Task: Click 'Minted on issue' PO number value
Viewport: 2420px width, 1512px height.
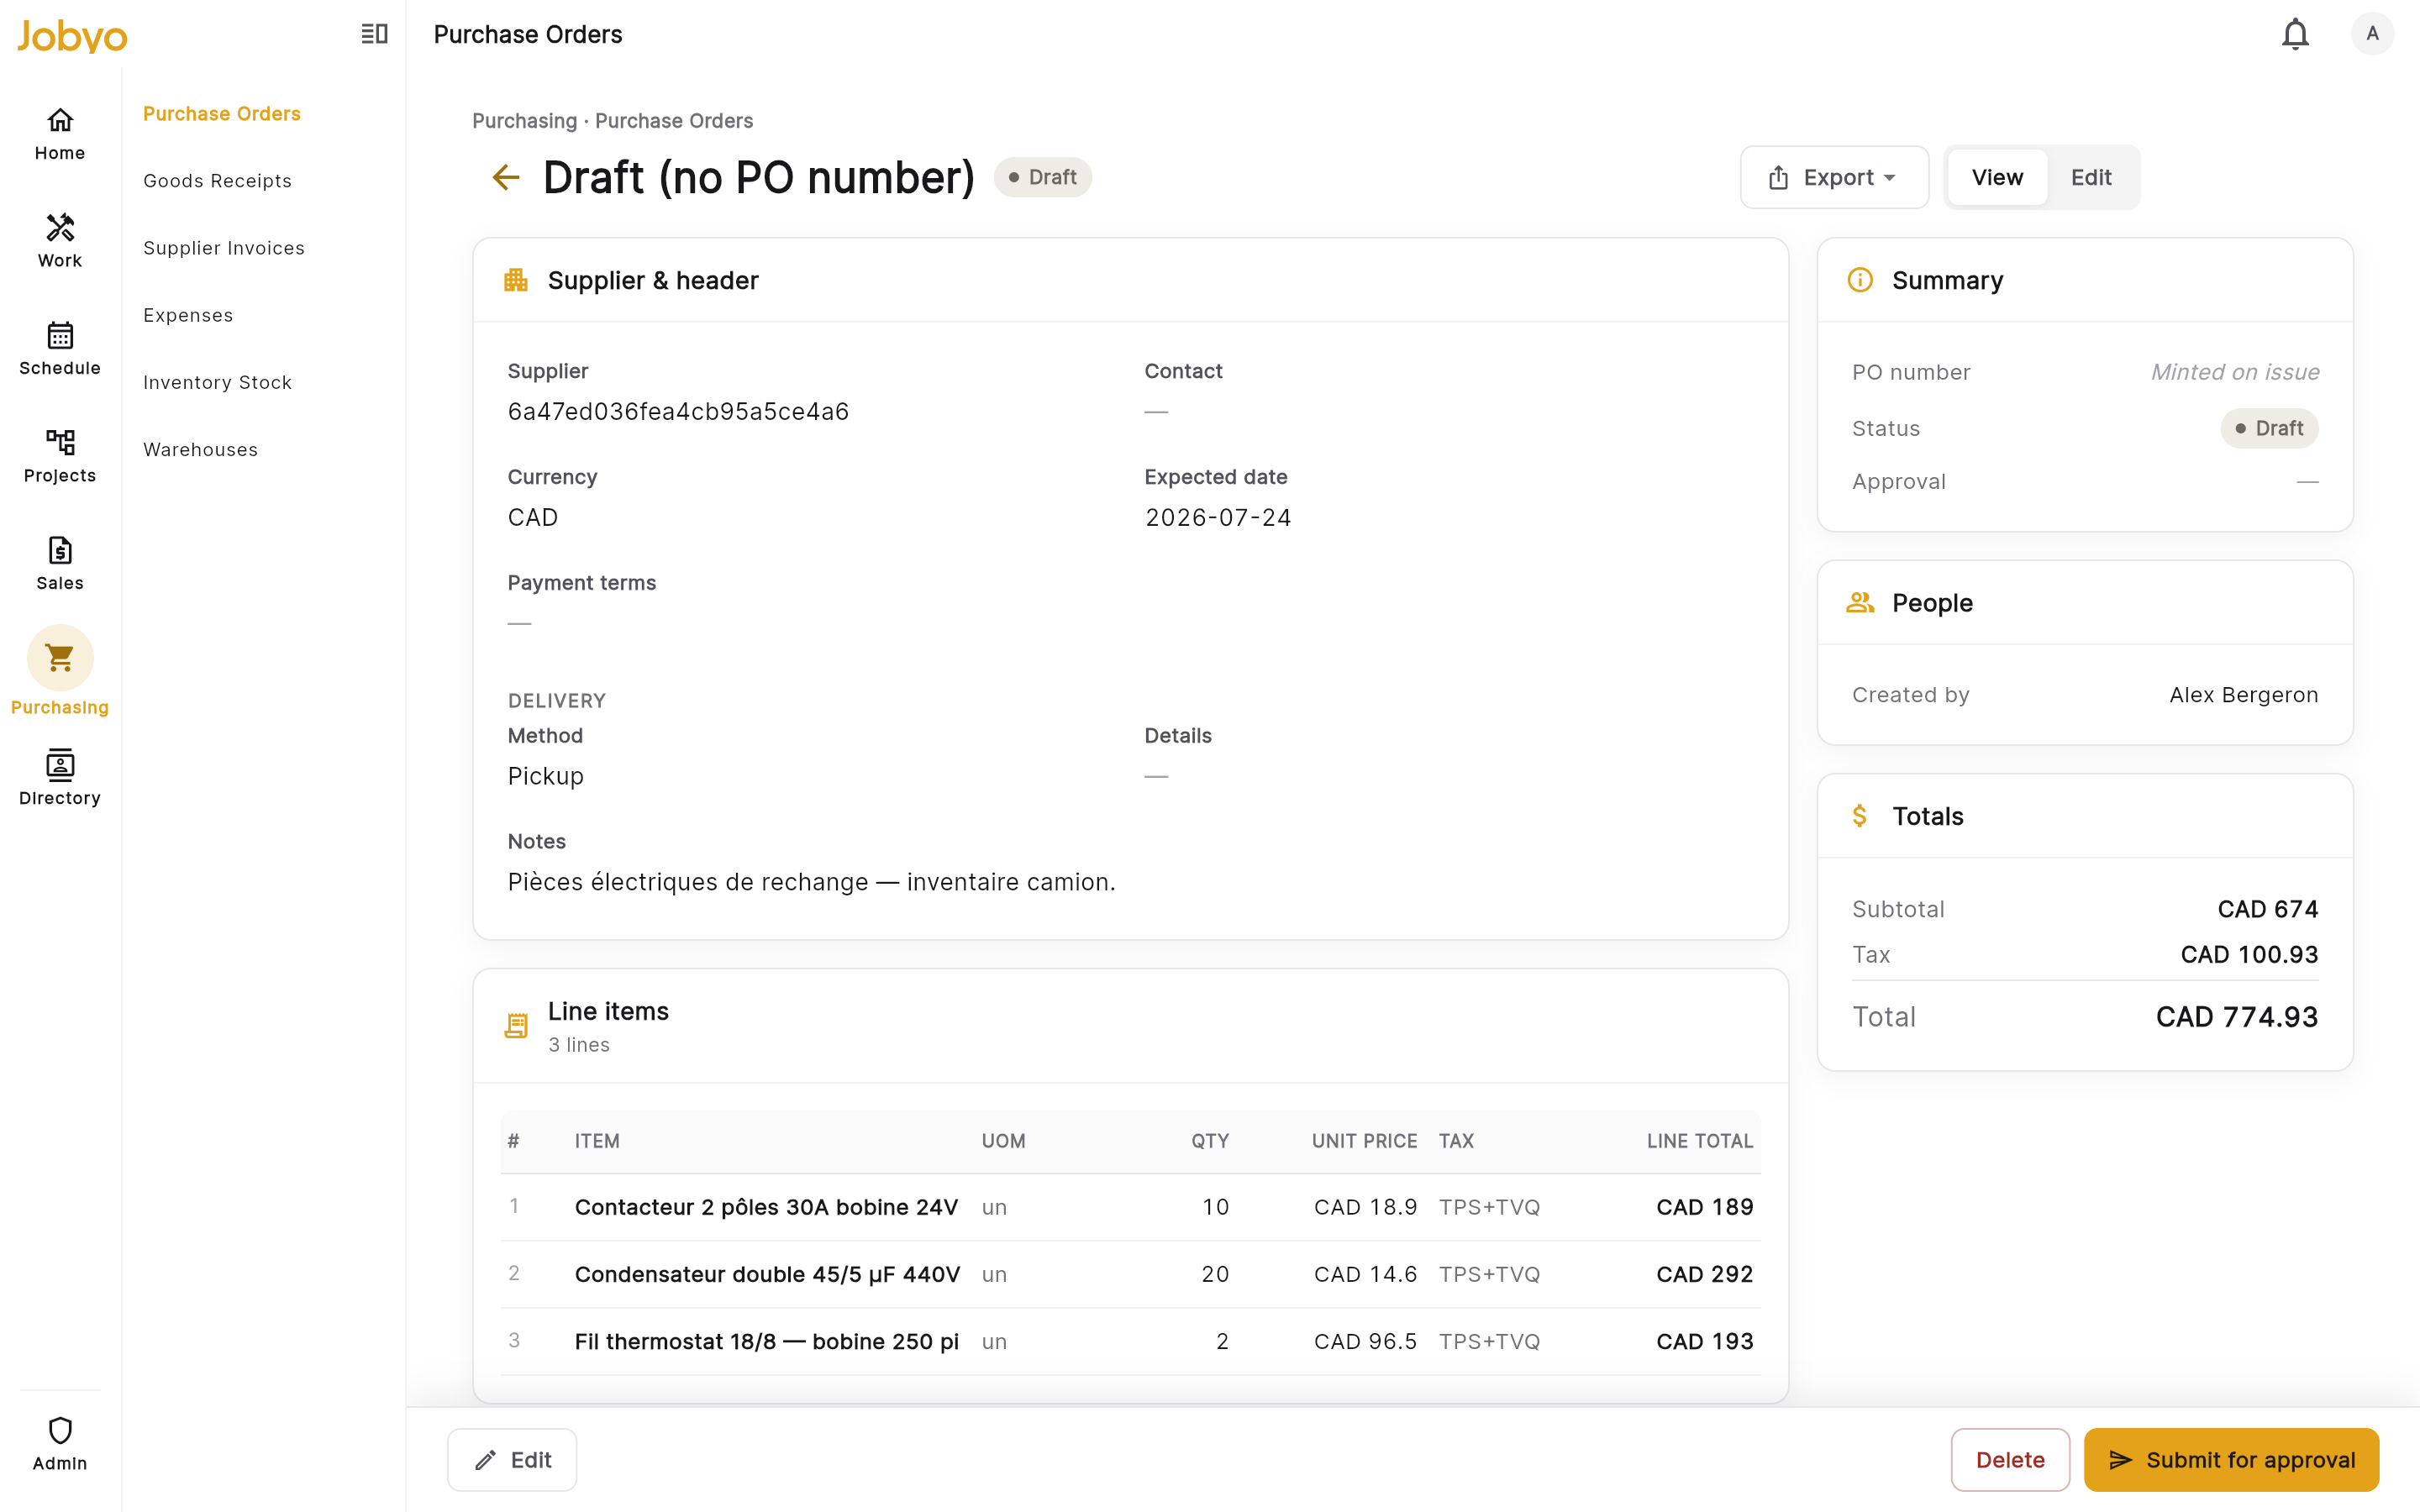Action: [x=2235, y=372]
